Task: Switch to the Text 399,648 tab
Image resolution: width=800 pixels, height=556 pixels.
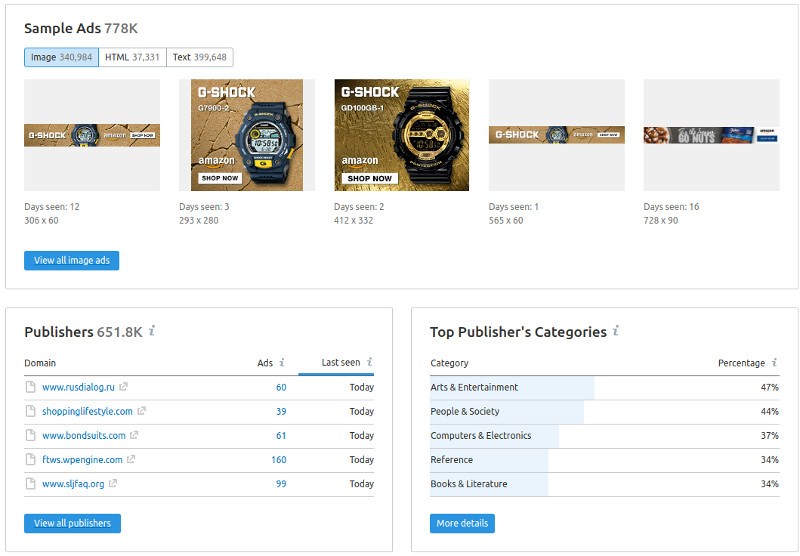Action: coord(199,57)
